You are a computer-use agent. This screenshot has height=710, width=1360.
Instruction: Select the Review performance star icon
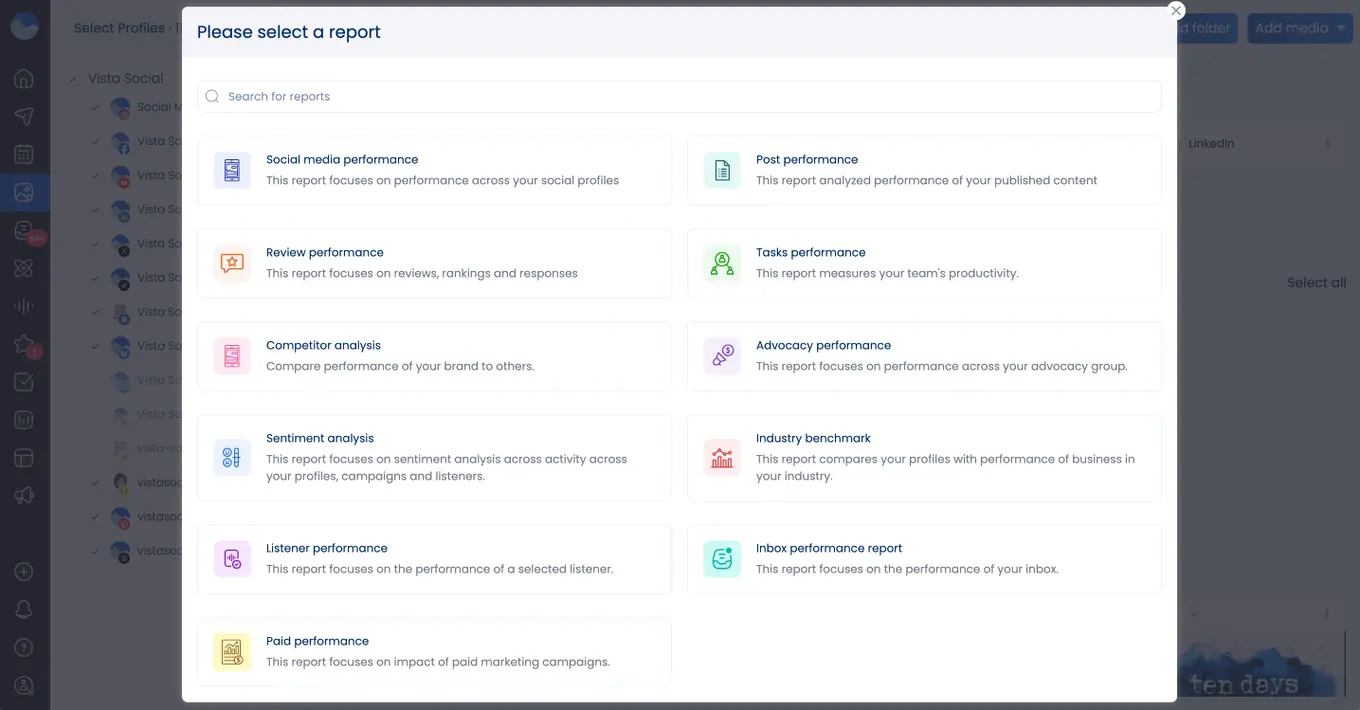(x=232, y=262)
